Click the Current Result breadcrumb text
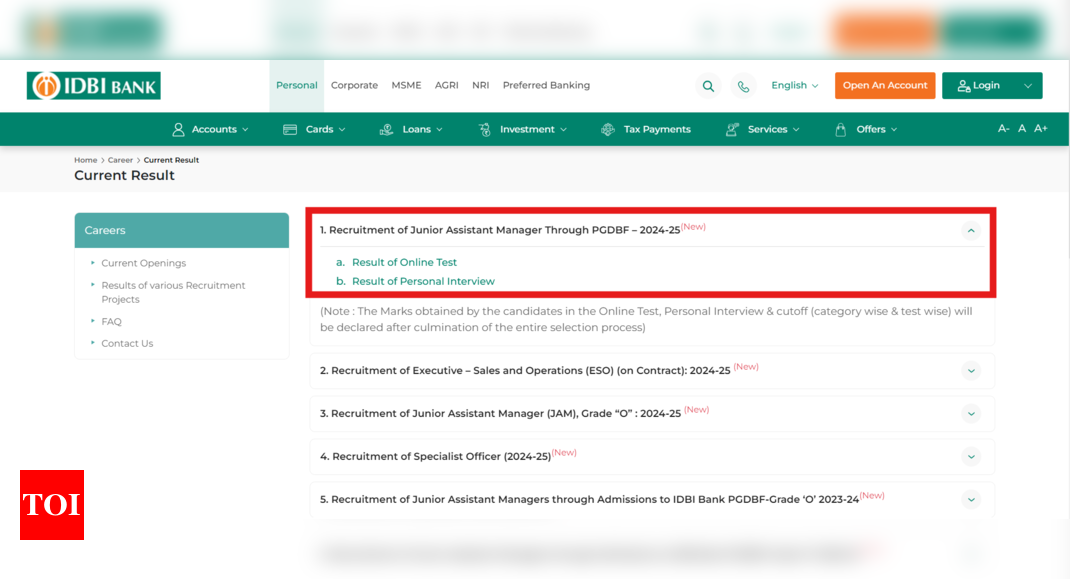1070x579 pixels. (x=171, y=160)
